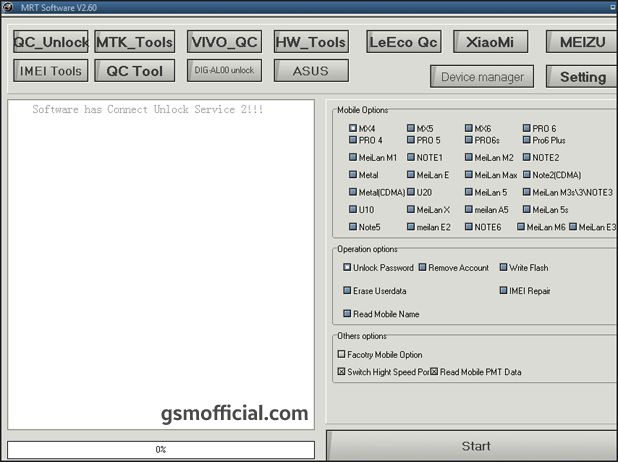The height and width of the screenshot is (462, 618).
Task: Select the MeiLan Max checkbox
Action: [469, 174]
